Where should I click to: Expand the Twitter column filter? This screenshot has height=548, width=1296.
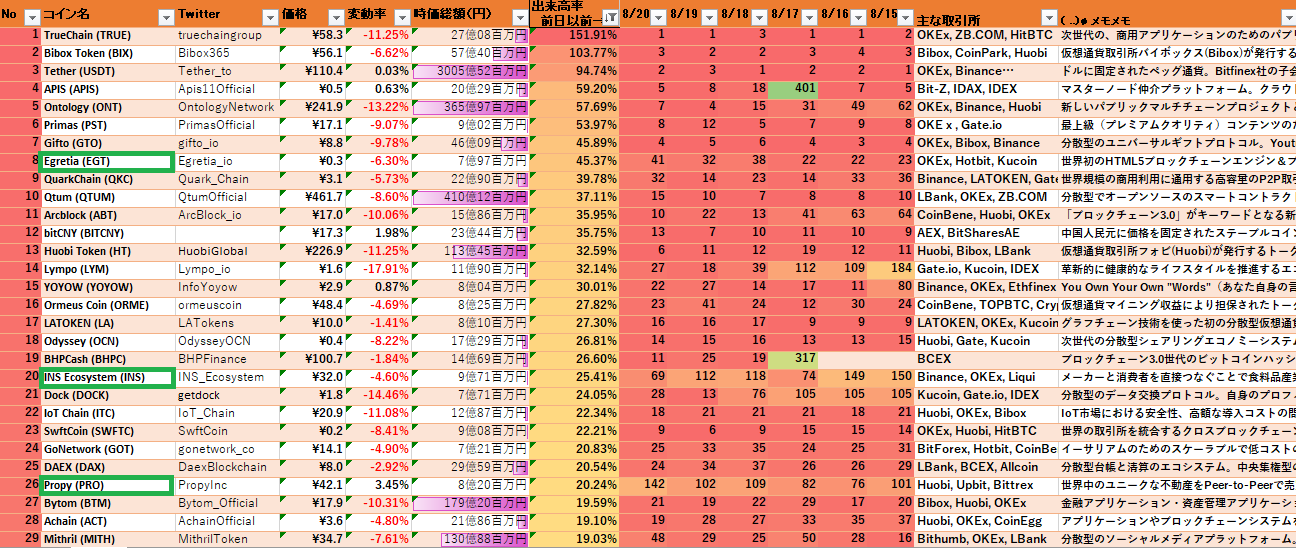pyautogui.click(x=268, y=17)
